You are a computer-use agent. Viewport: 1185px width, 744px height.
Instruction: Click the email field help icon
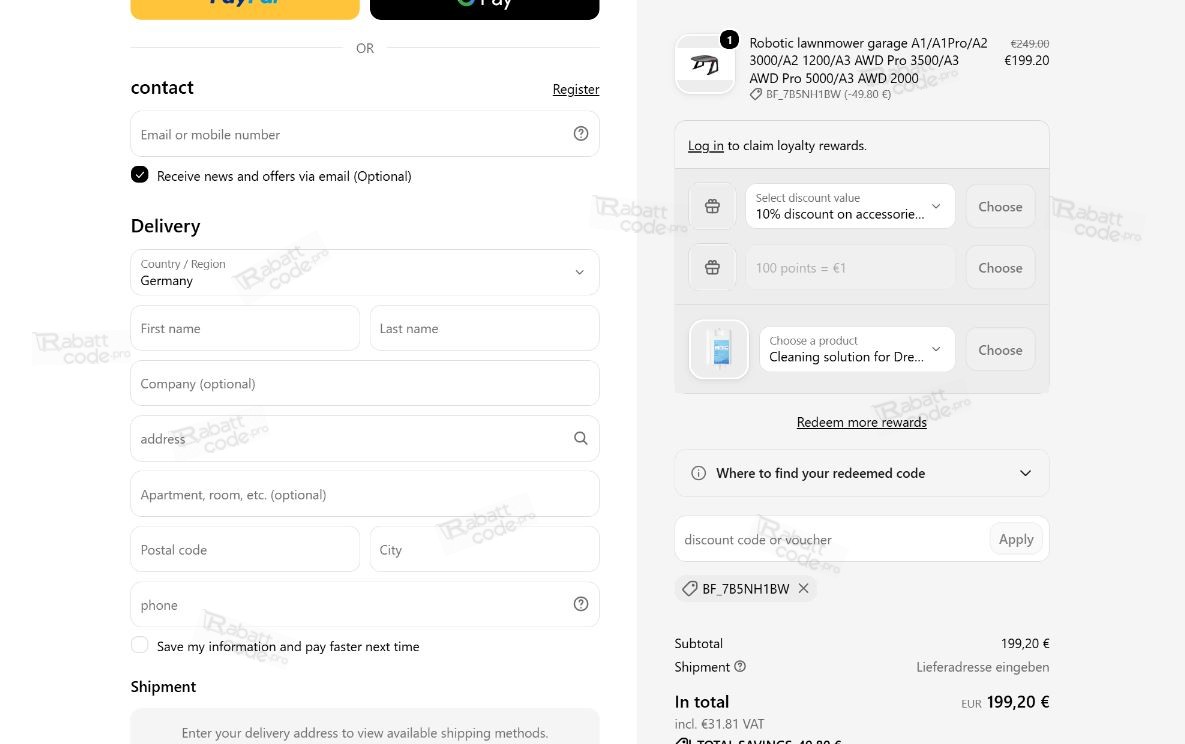click(x=580, y=134)
